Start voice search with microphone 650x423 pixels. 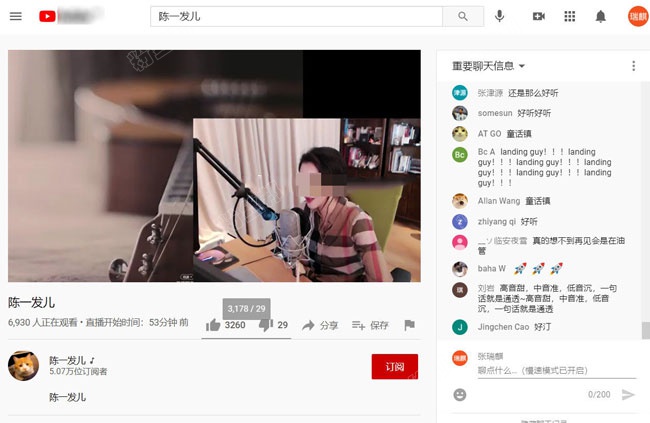pyautogui.click(x=500, y=17)
